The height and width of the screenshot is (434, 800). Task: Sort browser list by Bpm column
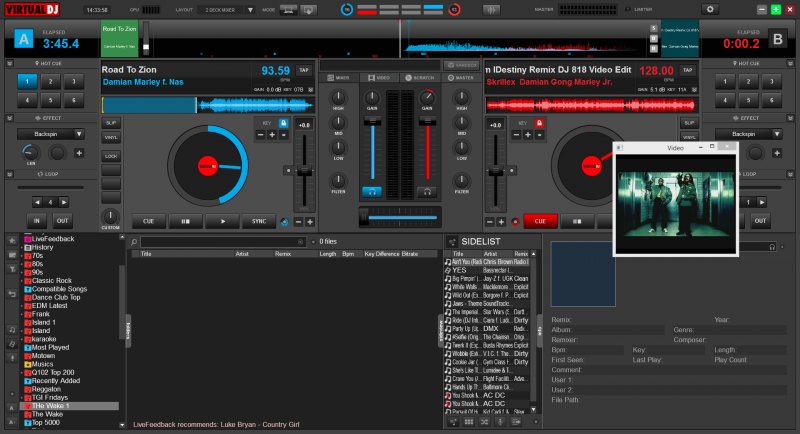tap(348, 253)
